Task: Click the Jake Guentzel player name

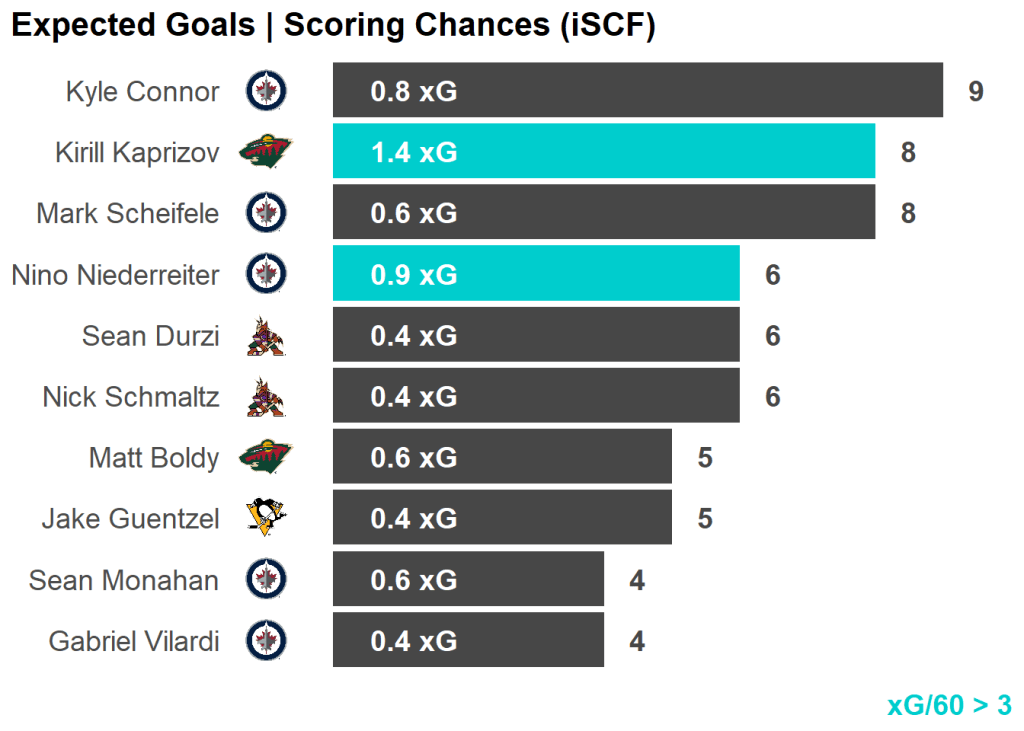Action: [130, 519]
